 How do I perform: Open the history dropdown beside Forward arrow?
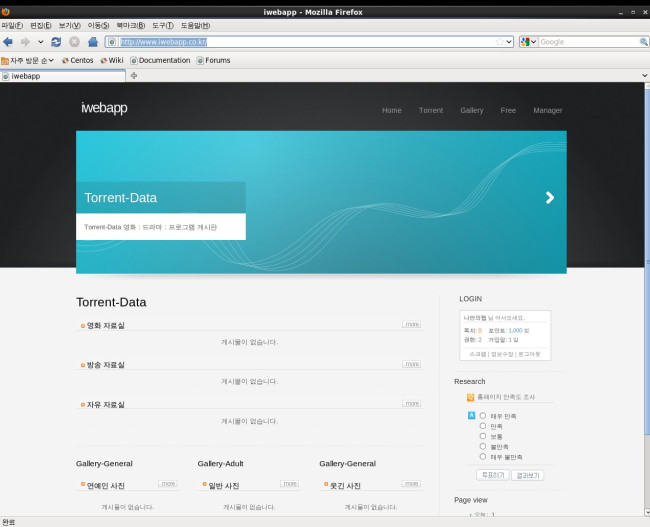coord(41,42)
